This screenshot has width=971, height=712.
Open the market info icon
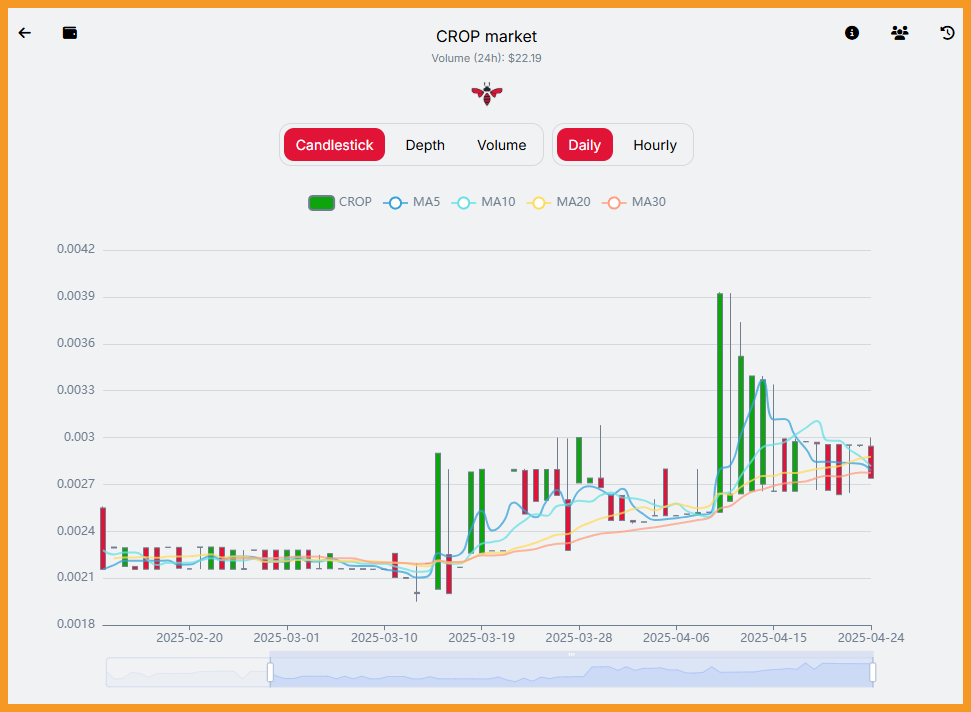point(852,33)
